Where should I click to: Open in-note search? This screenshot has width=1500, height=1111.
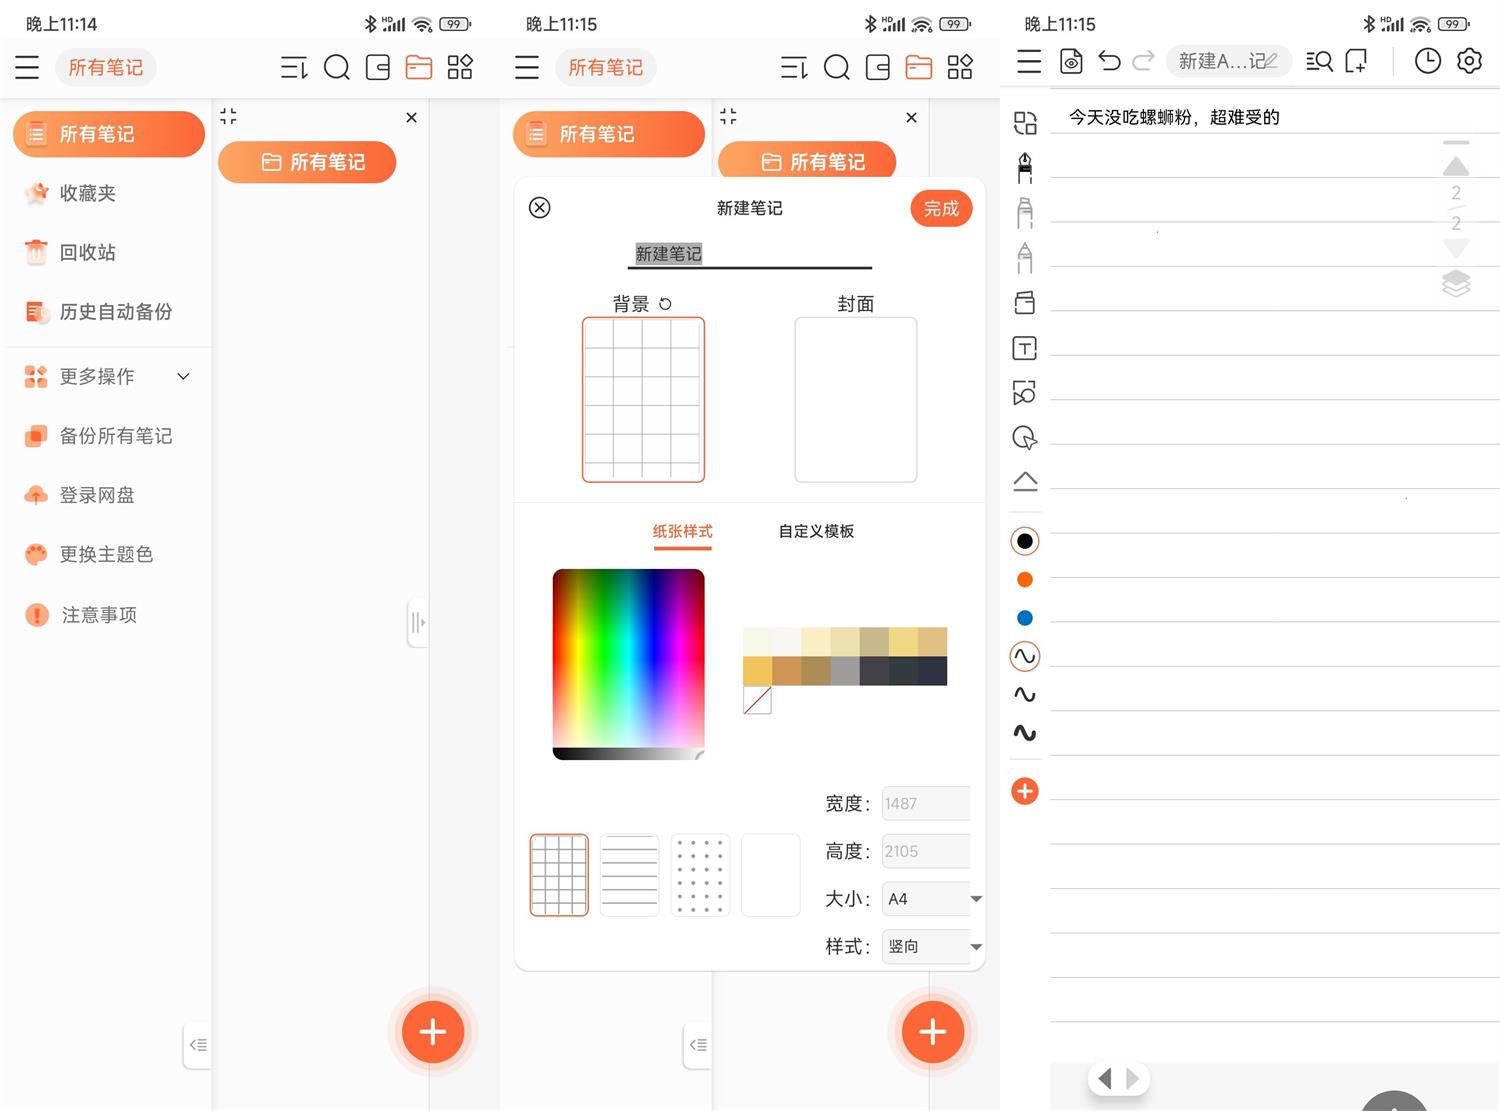point(1319,61)
